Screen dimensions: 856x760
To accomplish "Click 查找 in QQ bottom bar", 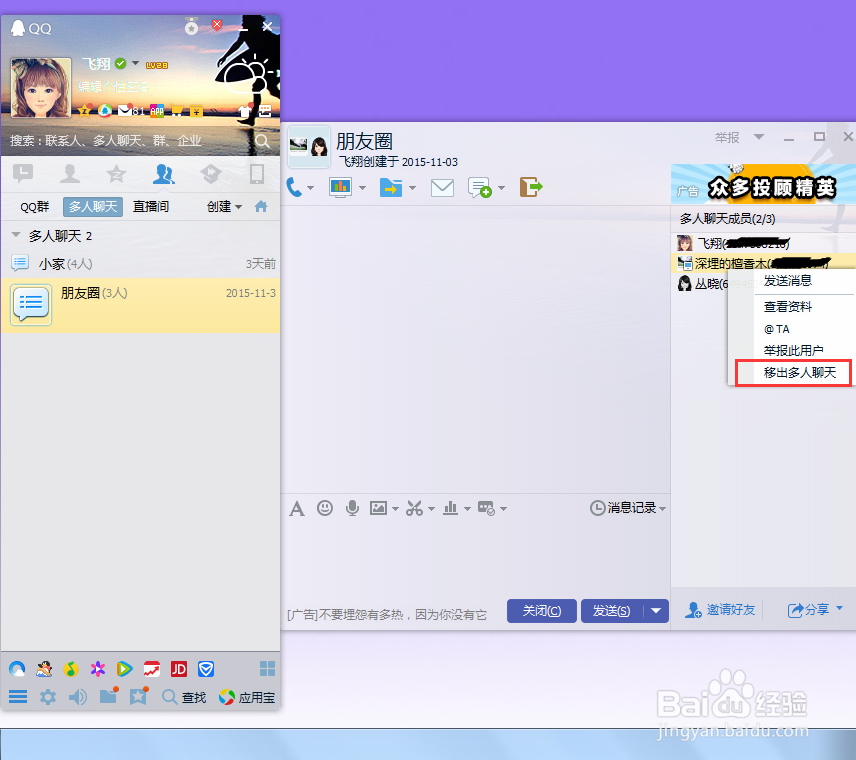I will pos(183,697).
